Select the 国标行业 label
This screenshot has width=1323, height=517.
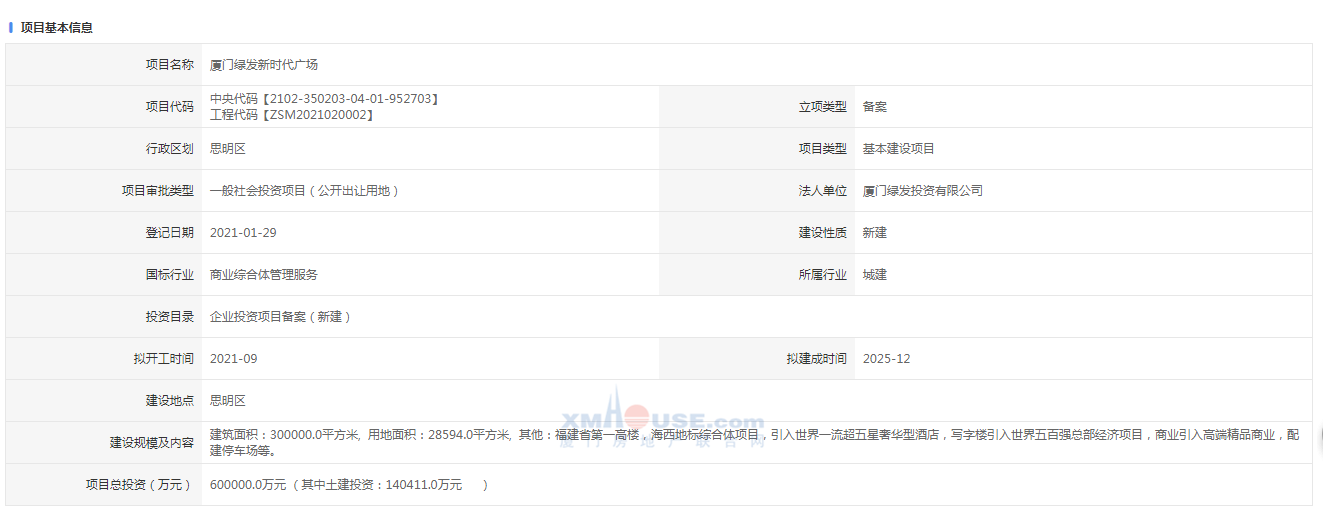tap(170, 274)
